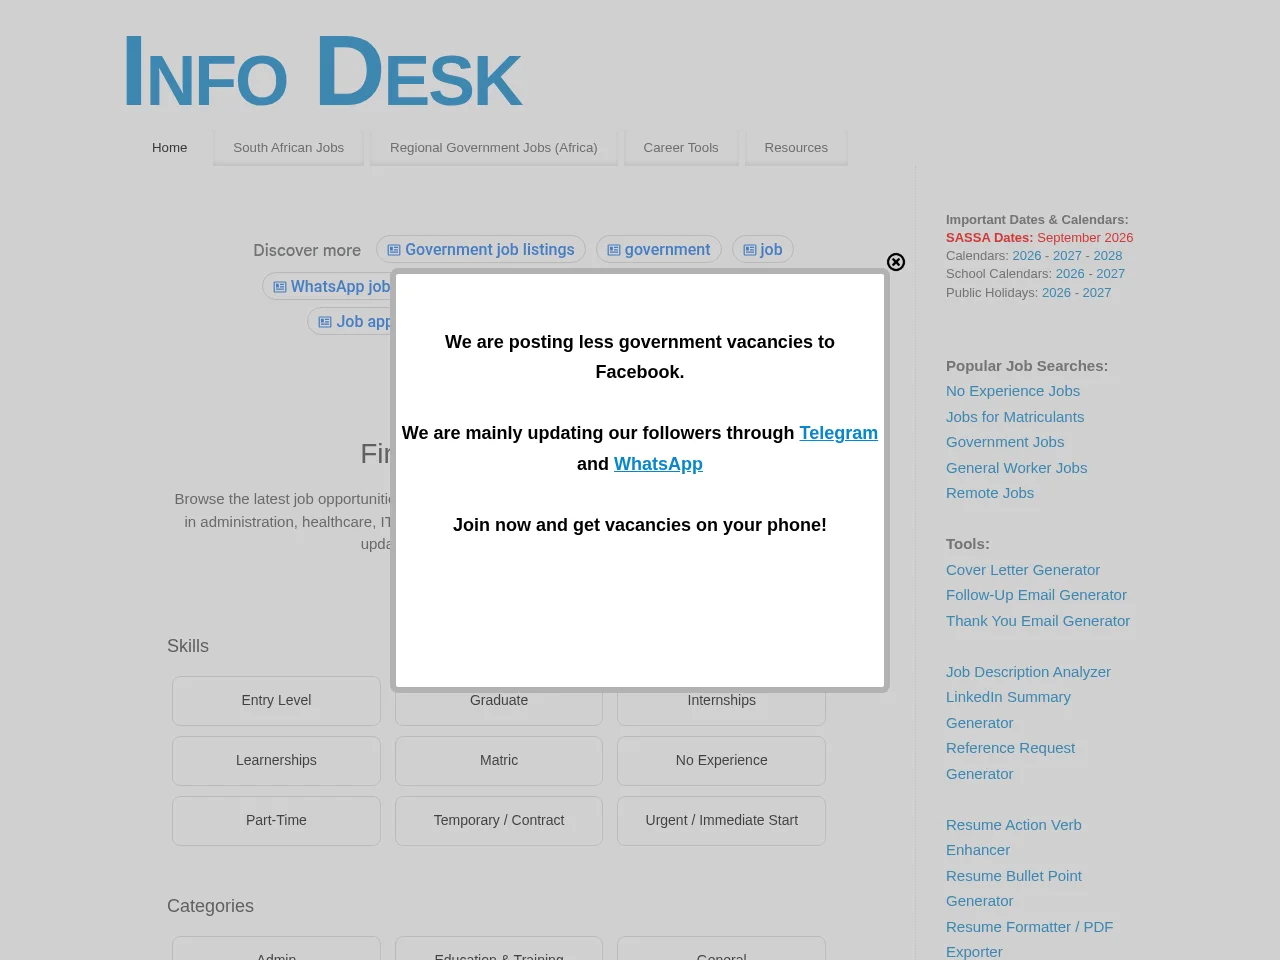Open General Worker Jobs link

click(x=1016, y=468)
